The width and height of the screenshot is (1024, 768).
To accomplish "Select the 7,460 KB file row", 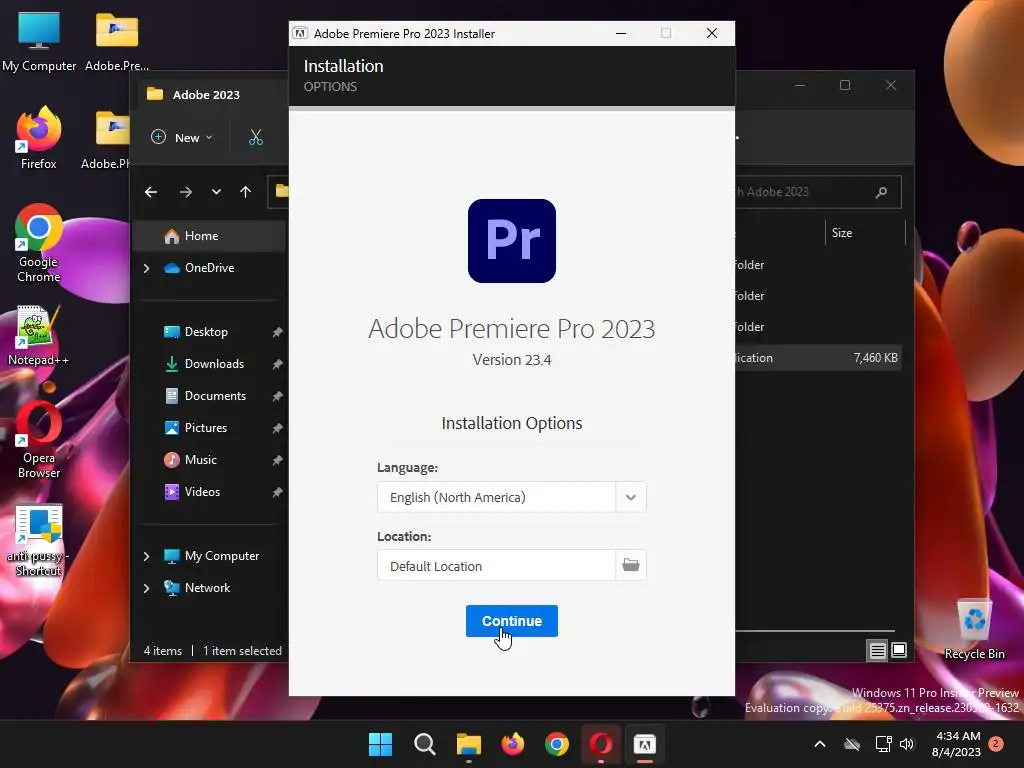I will [818, 358].
